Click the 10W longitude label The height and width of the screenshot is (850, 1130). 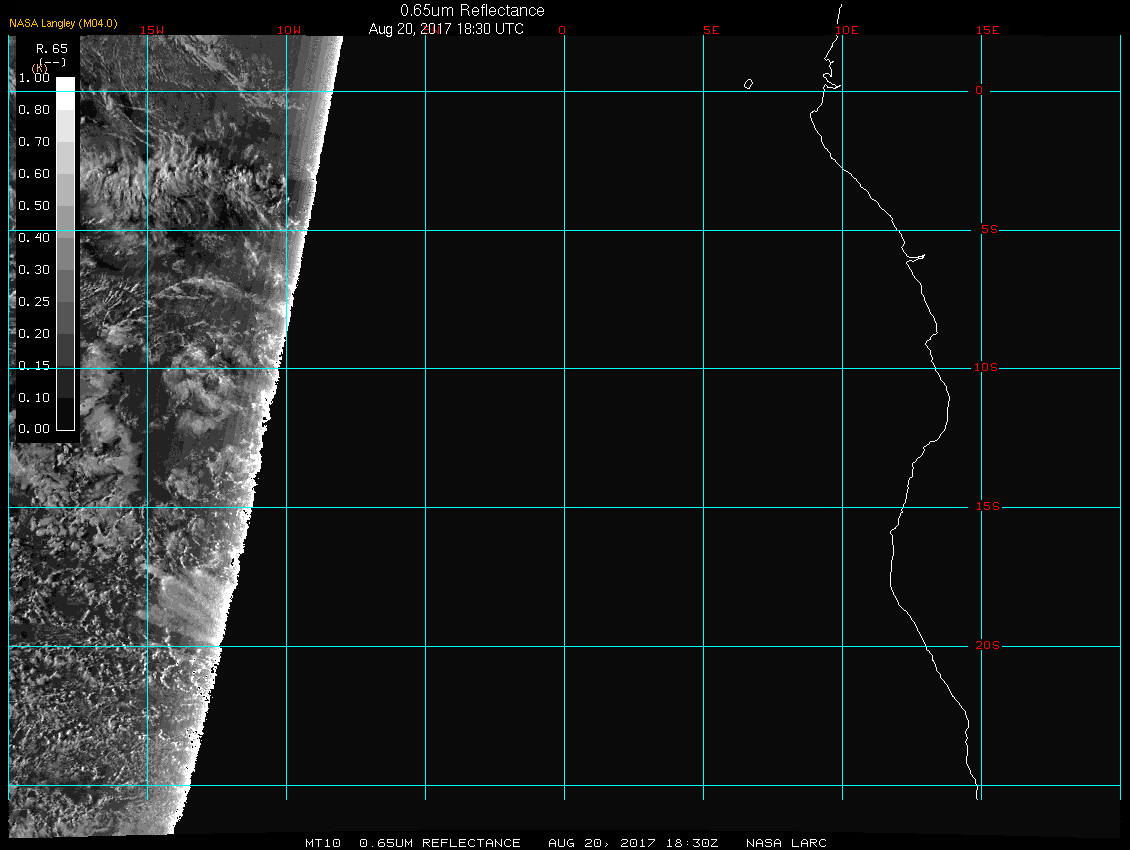pyautogui.click(x=288, y=30)
